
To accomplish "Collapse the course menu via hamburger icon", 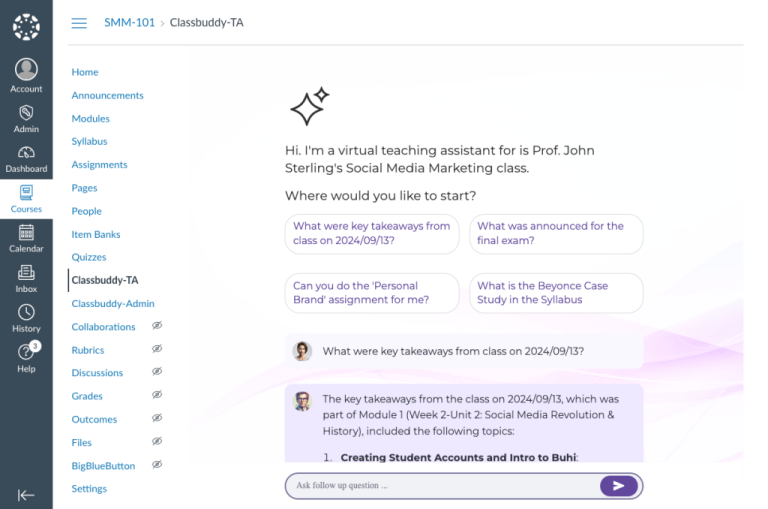I will (79, 23).
